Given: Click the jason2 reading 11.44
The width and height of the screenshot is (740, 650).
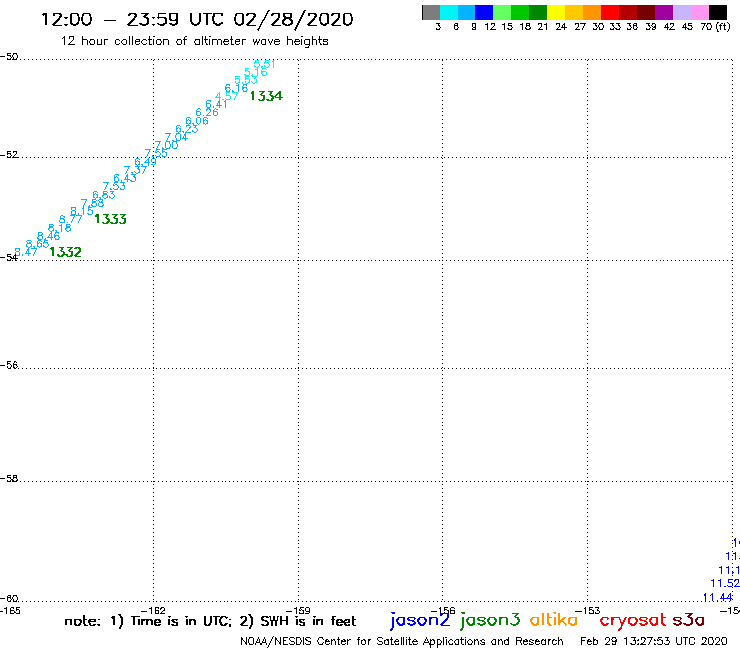Looking at the screenshot, I should point(717,598).
